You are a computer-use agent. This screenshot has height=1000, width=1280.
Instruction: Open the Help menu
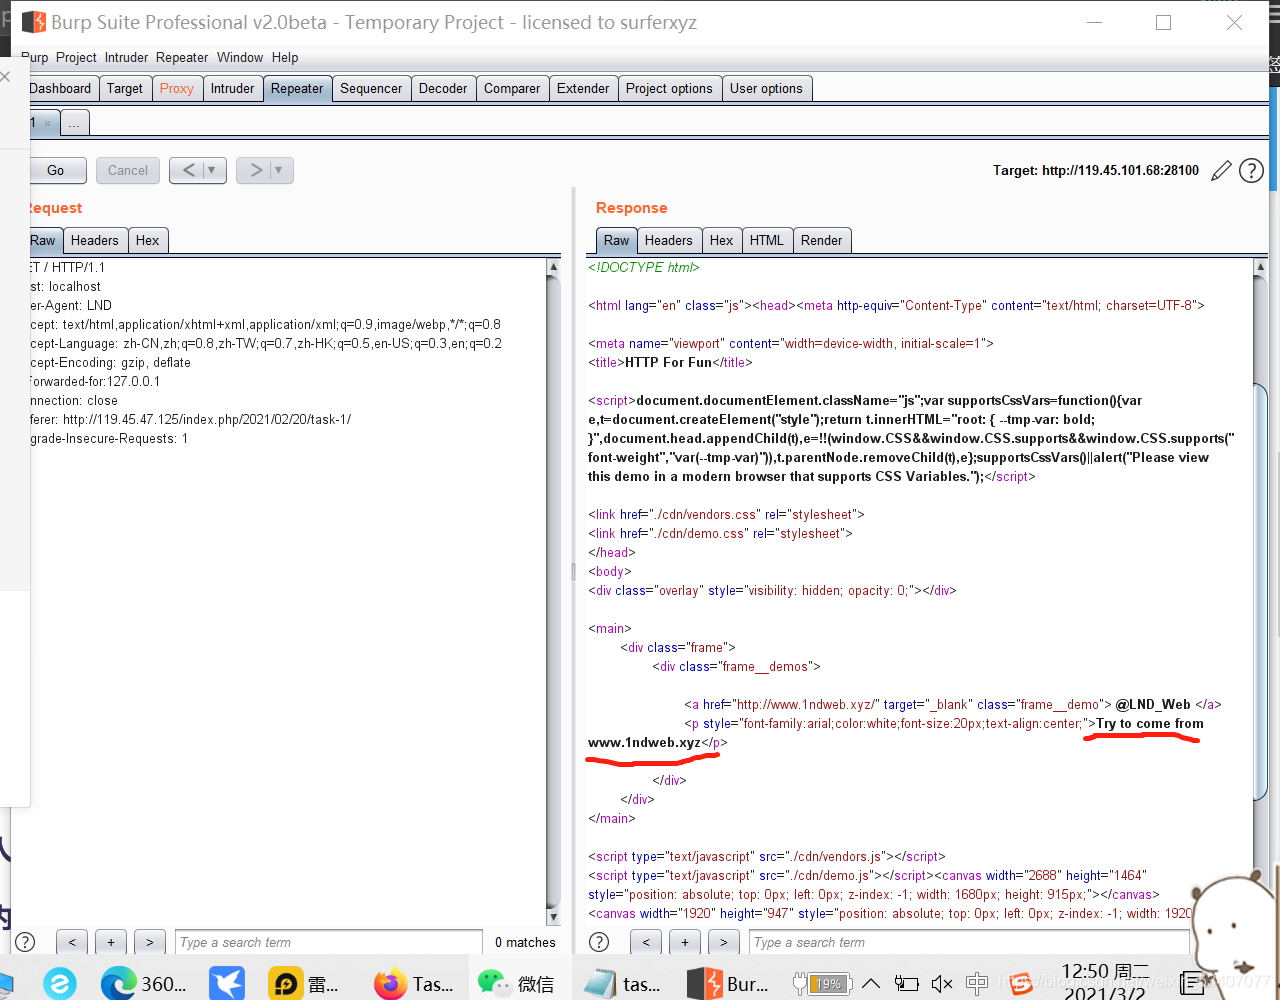click(x=285, y=57)
